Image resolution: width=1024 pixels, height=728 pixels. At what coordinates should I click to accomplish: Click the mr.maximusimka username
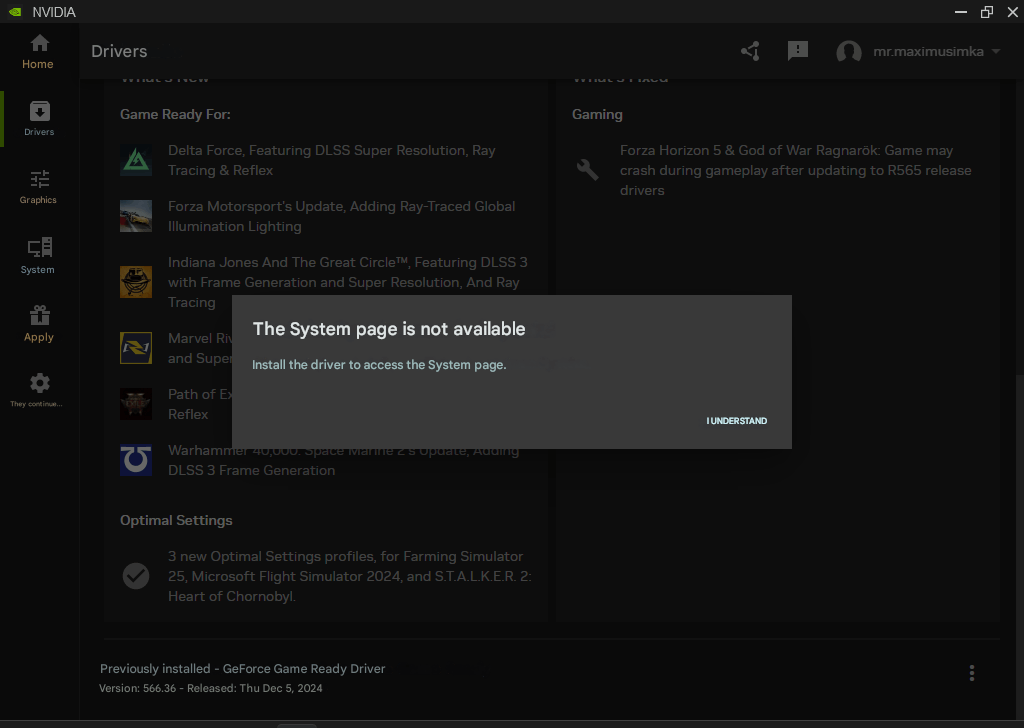[x=928, y=52]
